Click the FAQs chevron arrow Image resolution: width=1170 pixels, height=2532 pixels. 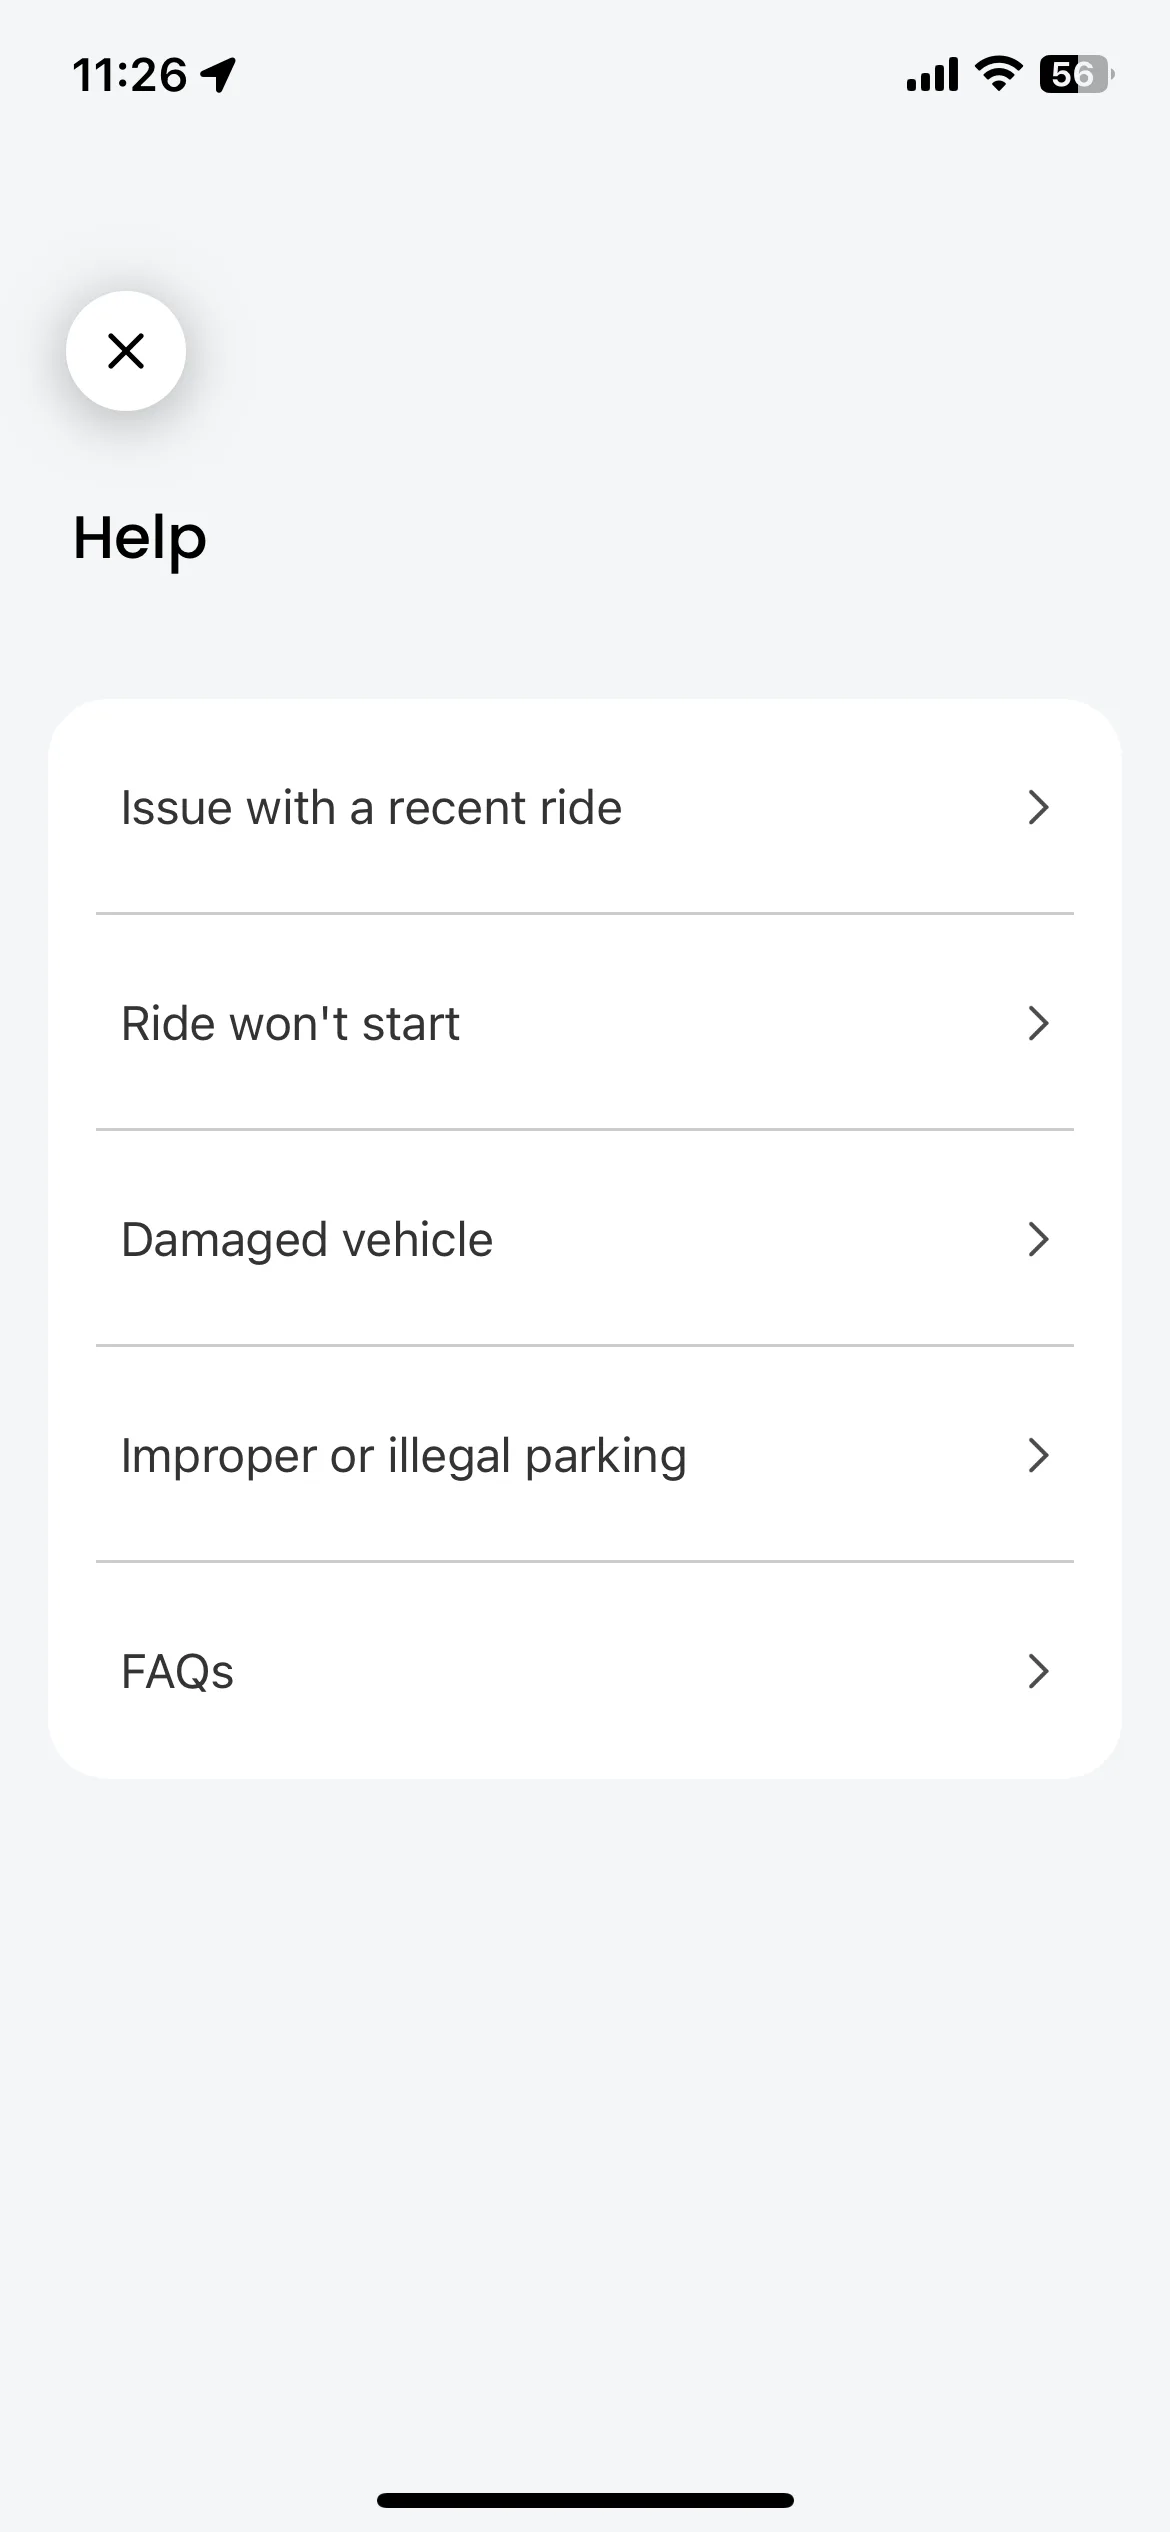click(x=1039, y=1671)
